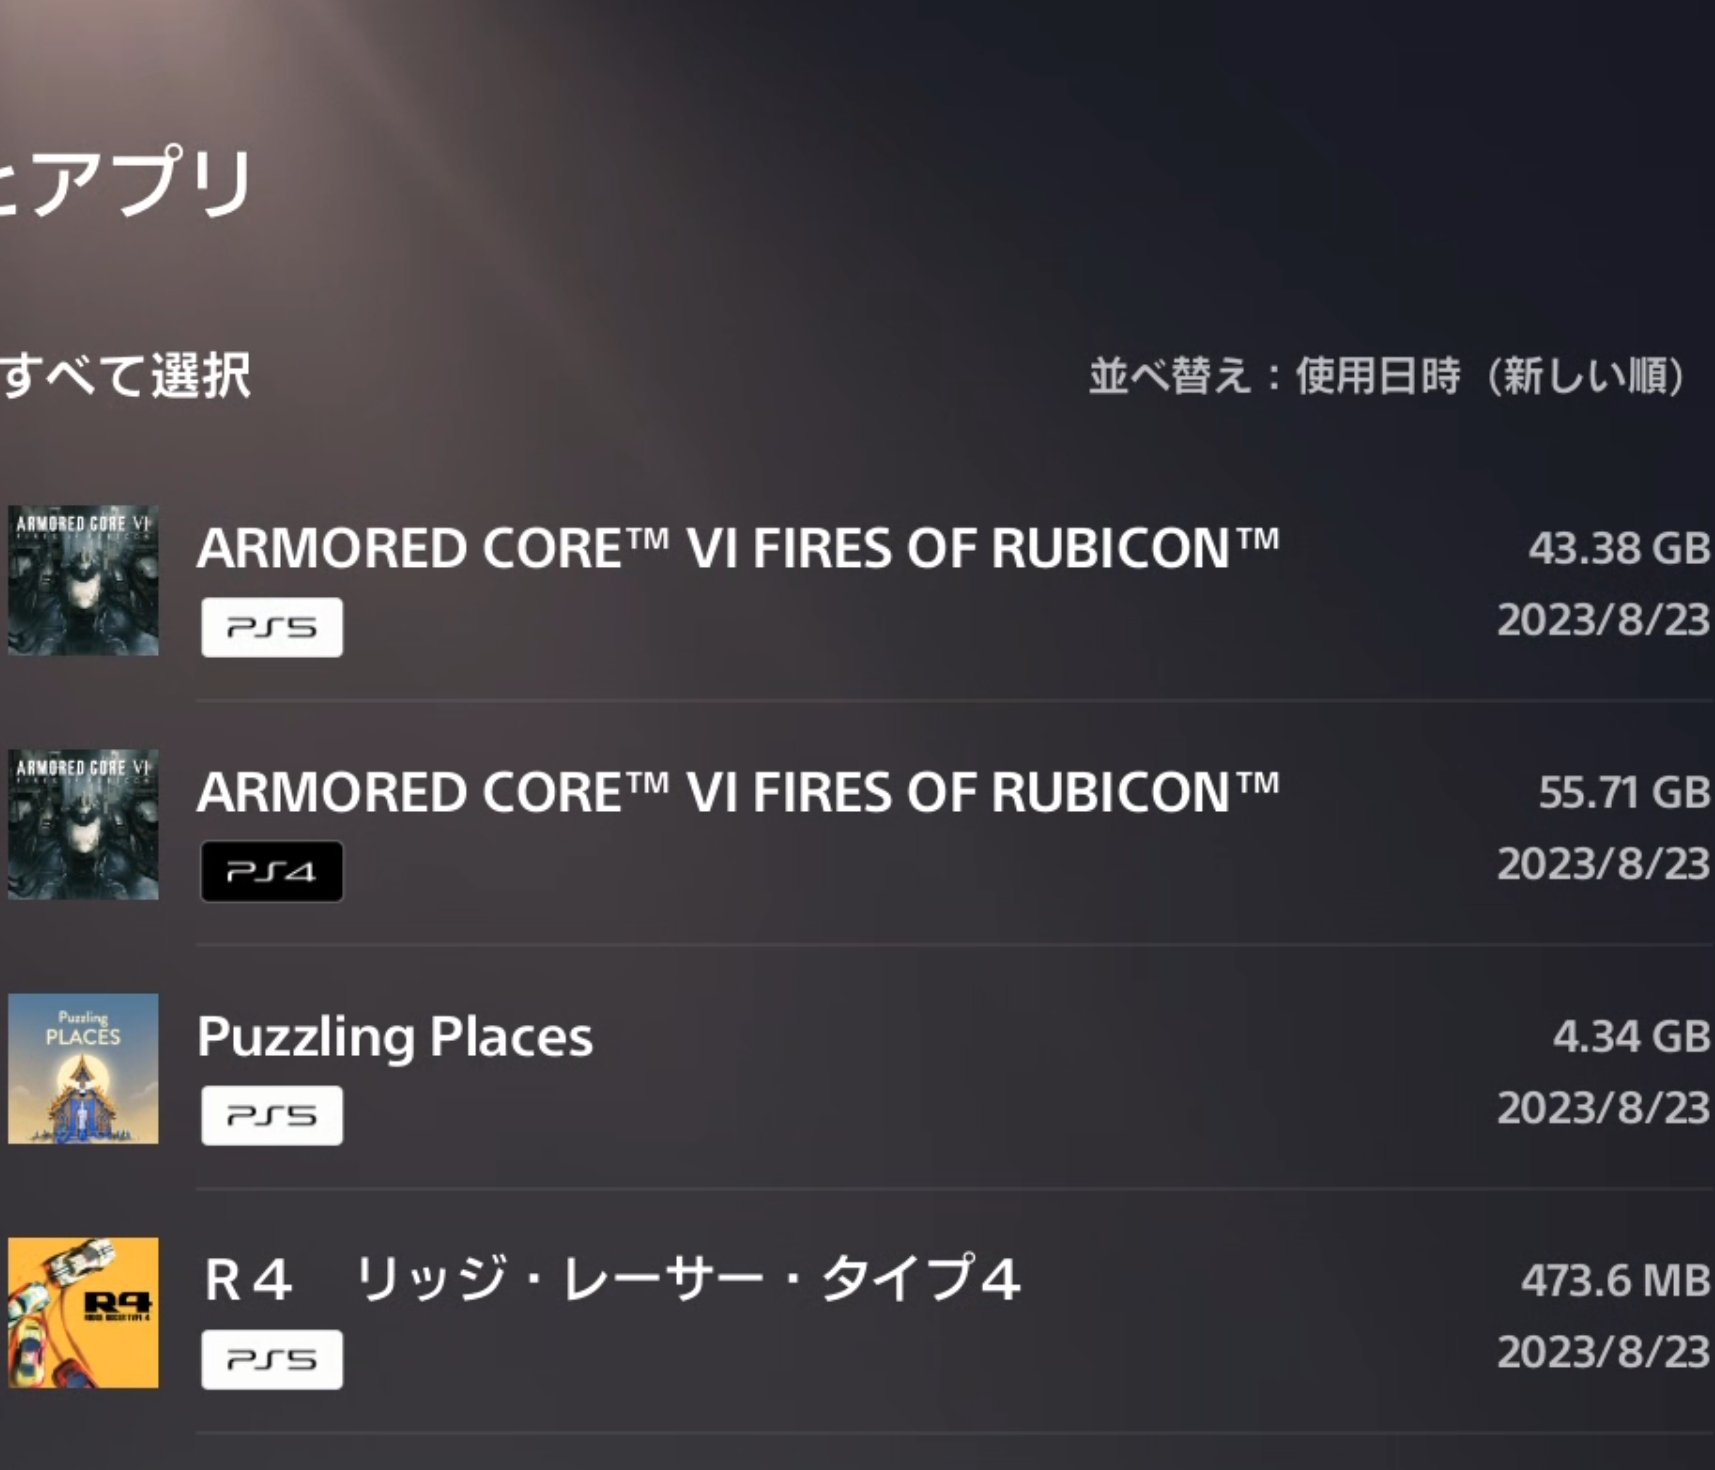Choose the 43.38 GB Armored Core VI title
1715x1470 pixels.
coord(737,548)
